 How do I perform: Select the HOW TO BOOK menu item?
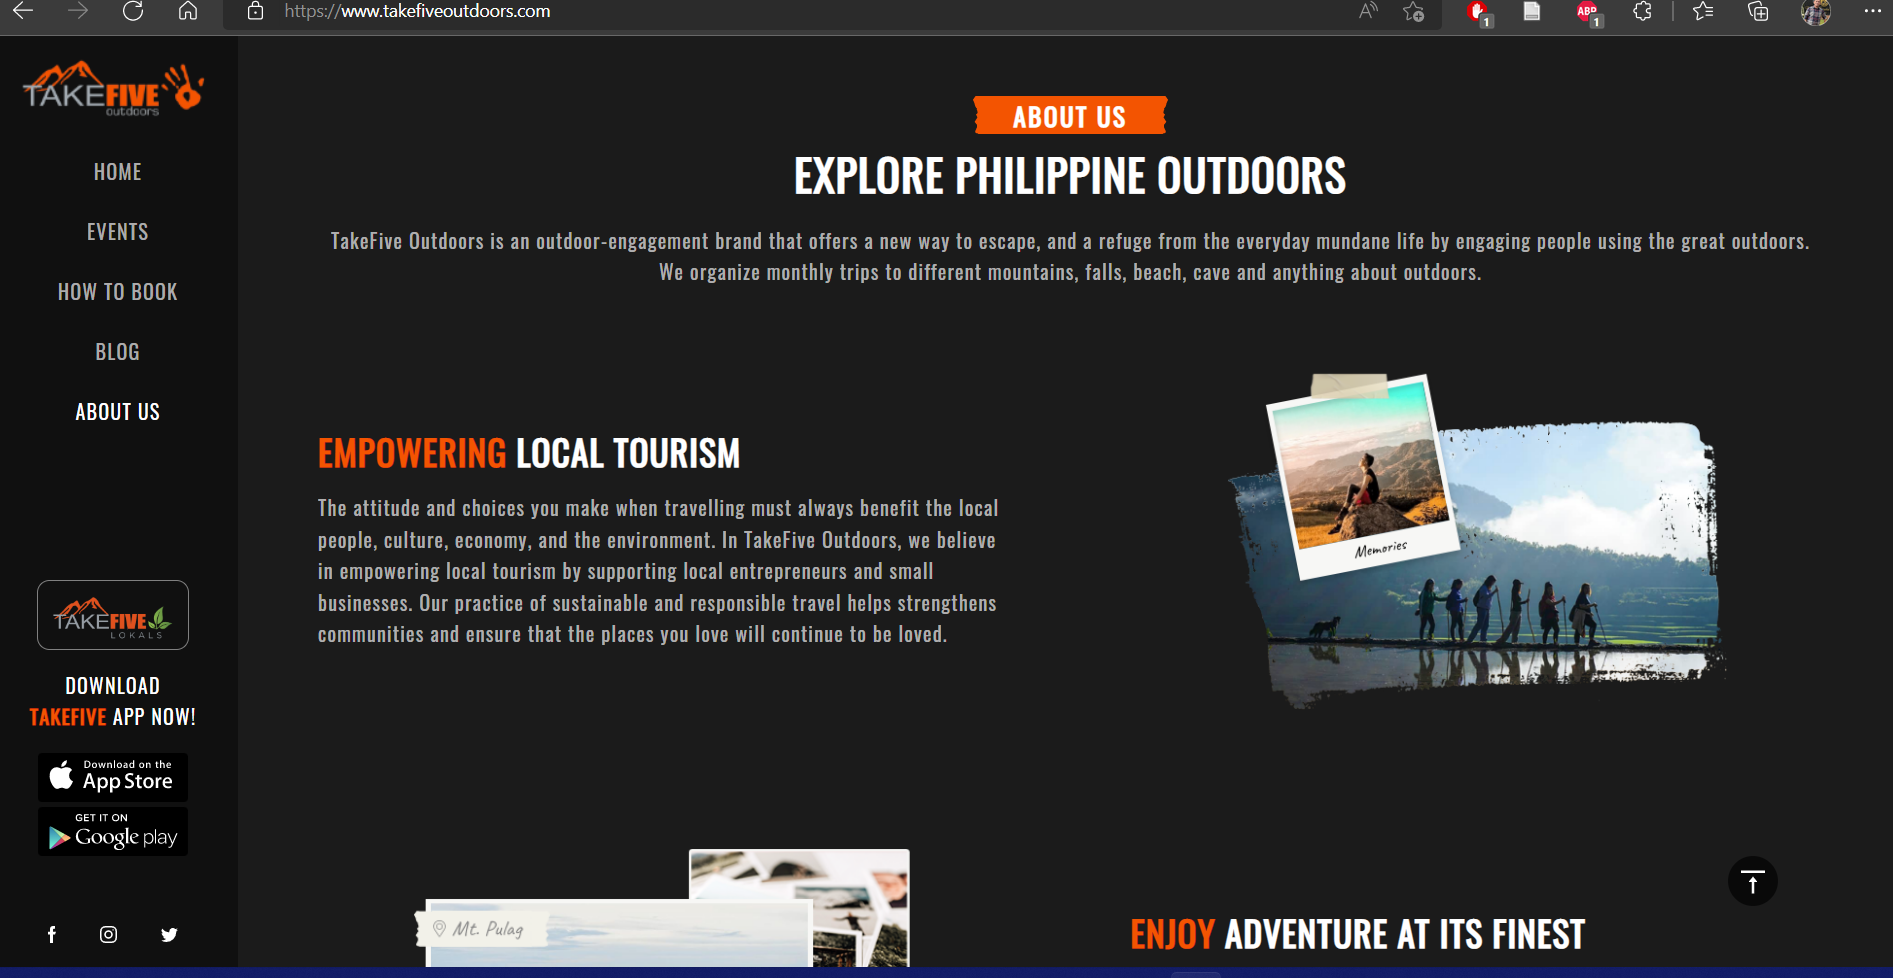point(117,291)
